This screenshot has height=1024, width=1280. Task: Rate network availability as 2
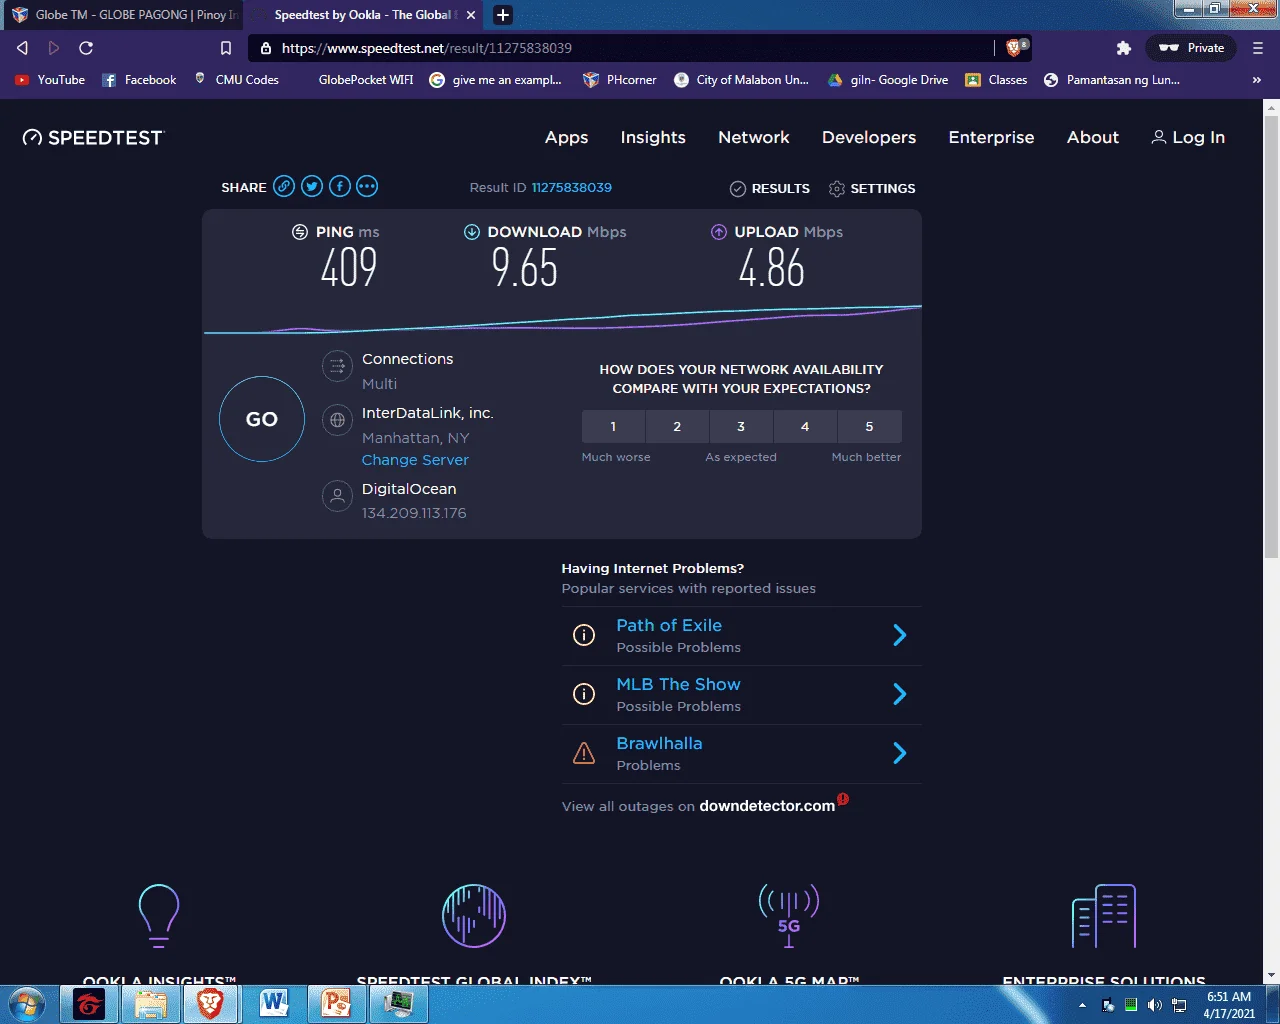click(677, 426)
